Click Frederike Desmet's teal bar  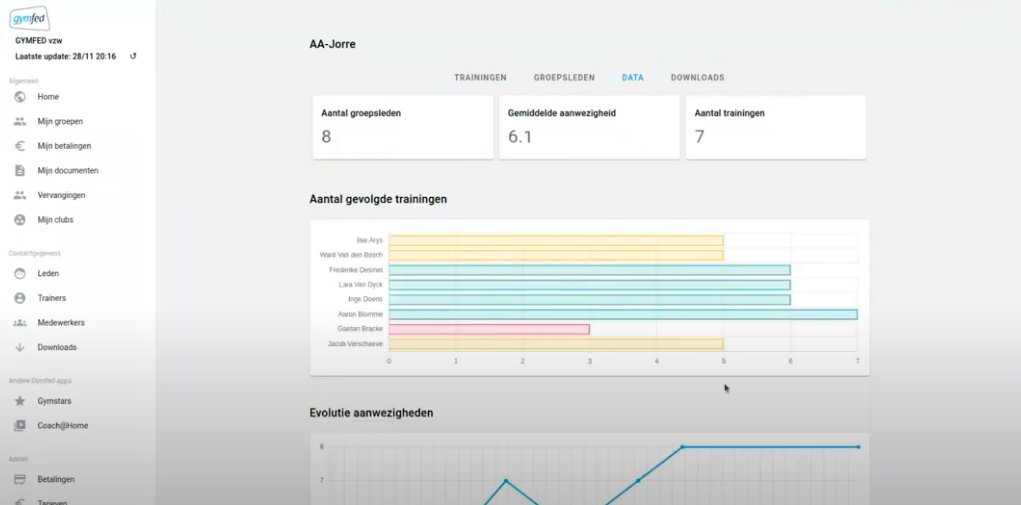(589, 270)
